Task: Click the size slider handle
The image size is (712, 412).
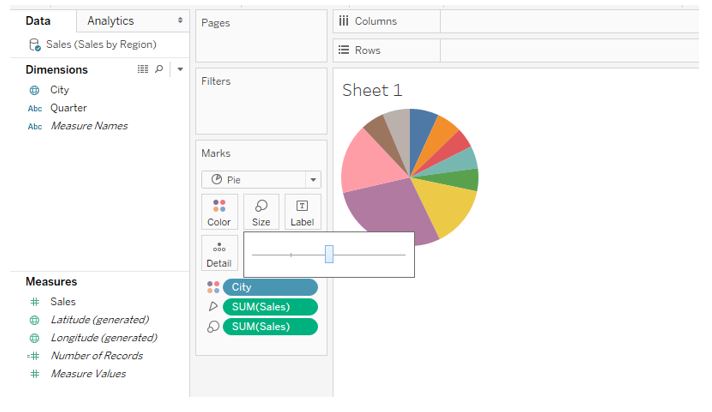Action: (x=329, y=255)
